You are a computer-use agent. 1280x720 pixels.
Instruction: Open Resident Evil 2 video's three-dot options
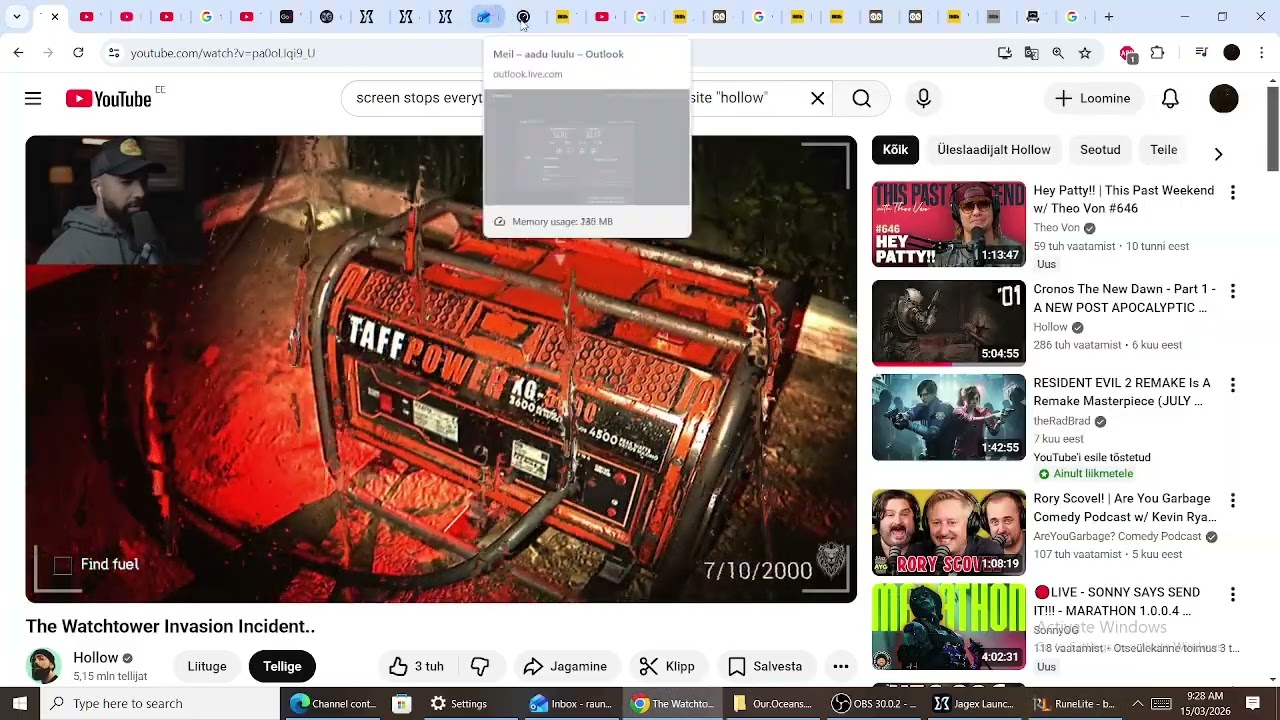(1232, 385)
